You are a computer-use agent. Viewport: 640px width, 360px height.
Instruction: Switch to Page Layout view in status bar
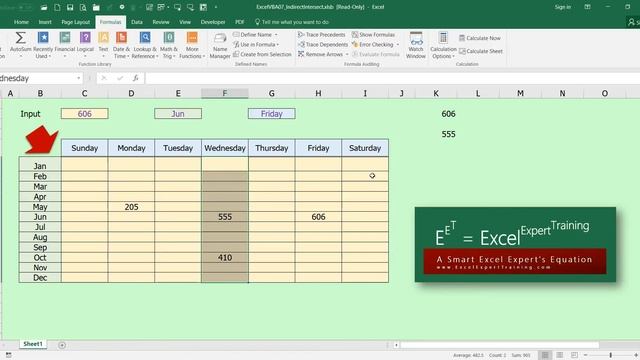pos(560,355)
